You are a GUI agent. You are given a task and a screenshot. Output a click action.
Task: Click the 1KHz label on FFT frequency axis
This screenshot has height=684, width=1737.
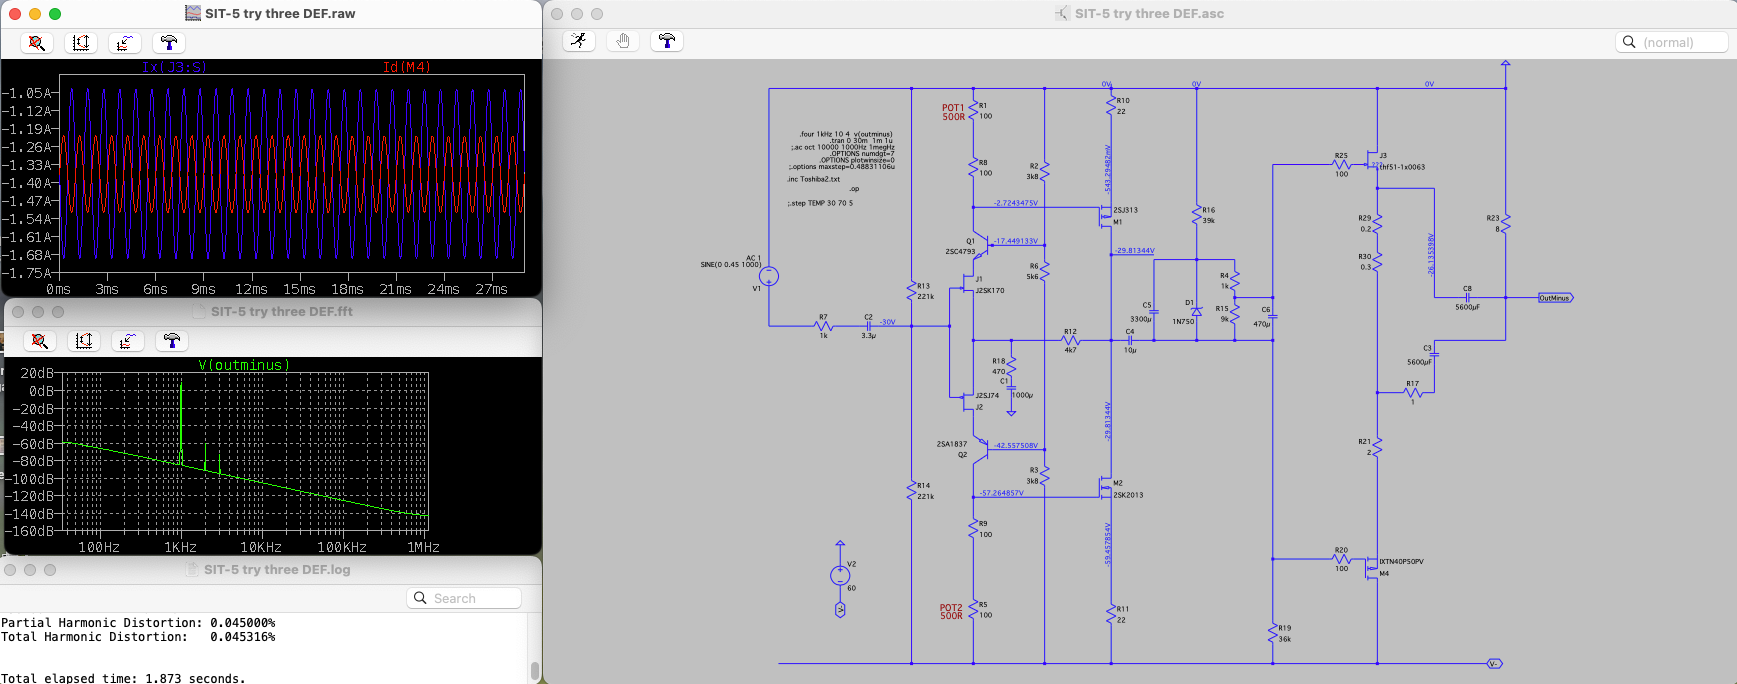click(180, 547)
